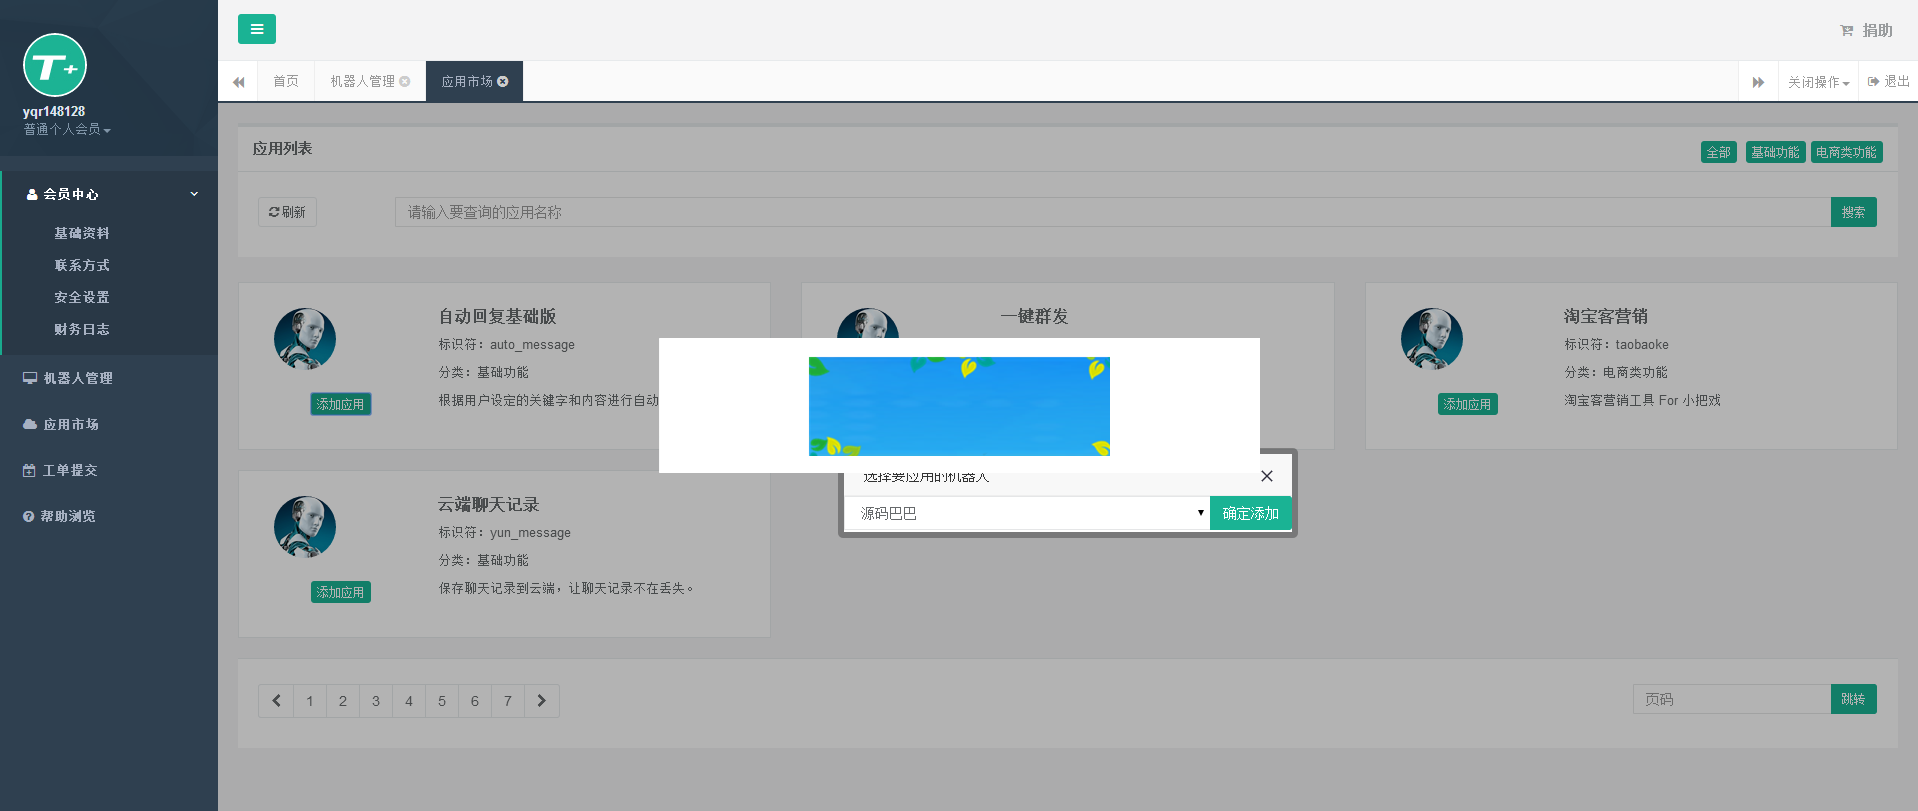Filter apps by 电商类功能

(x=1846, y=152)
